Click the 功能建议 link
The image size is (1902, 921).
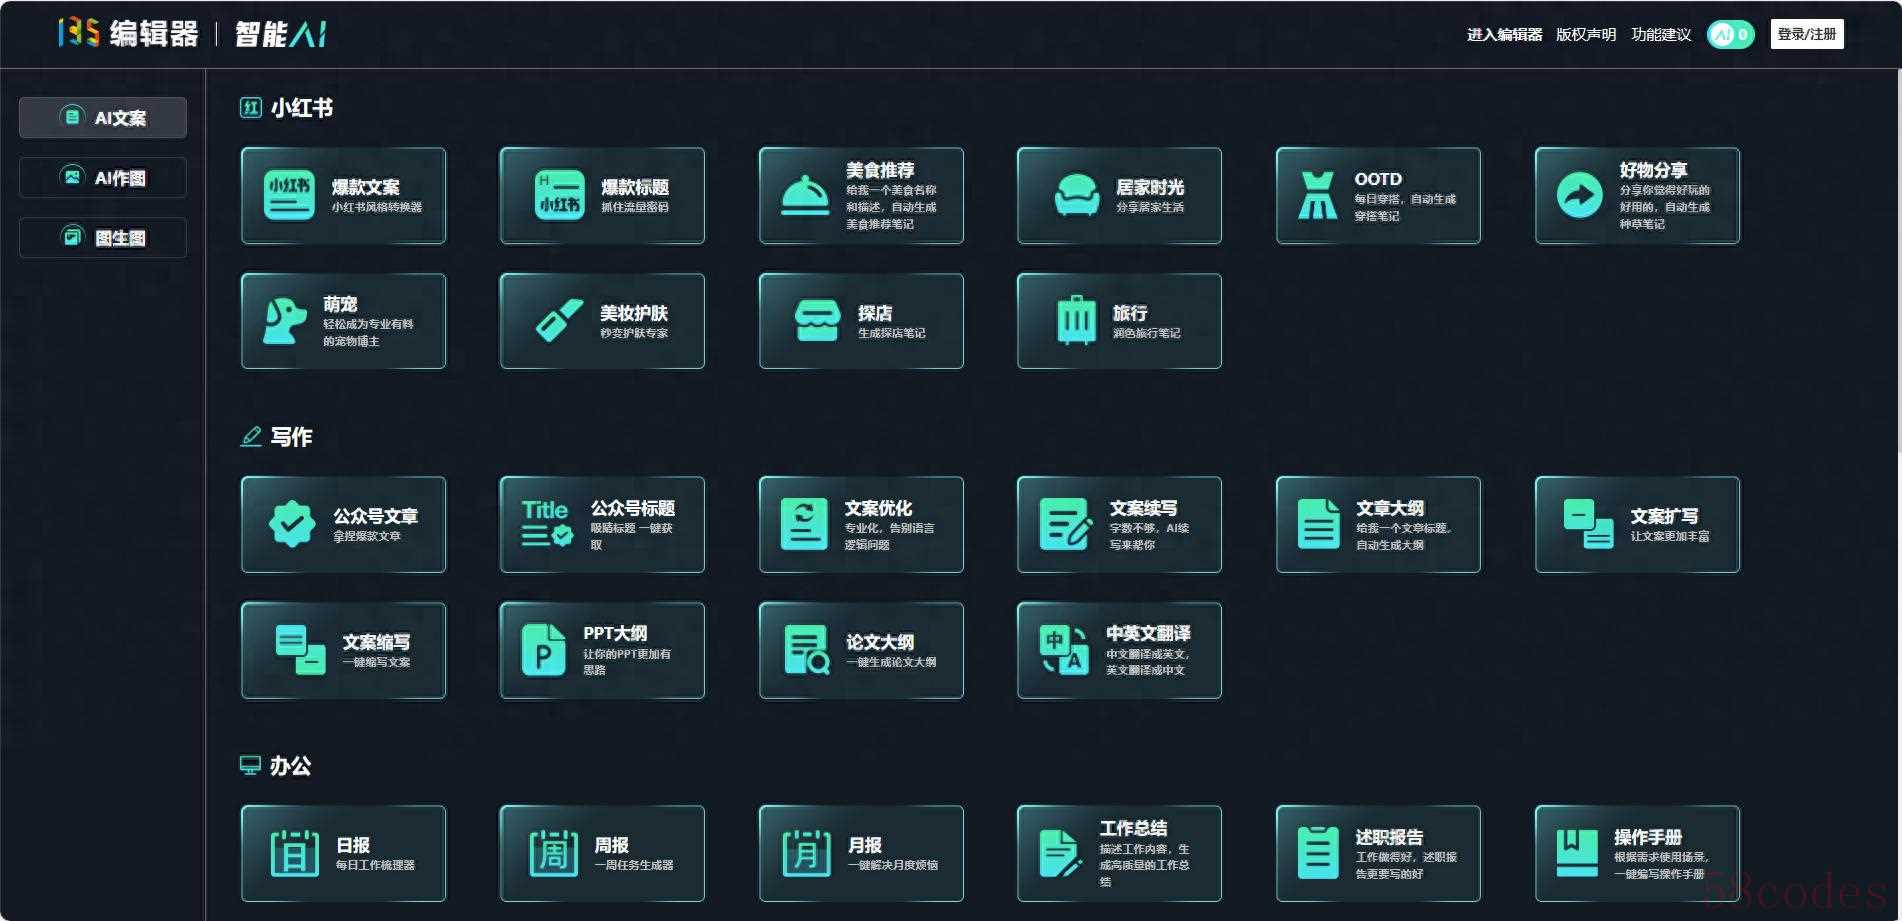[x=1661, y=34]
